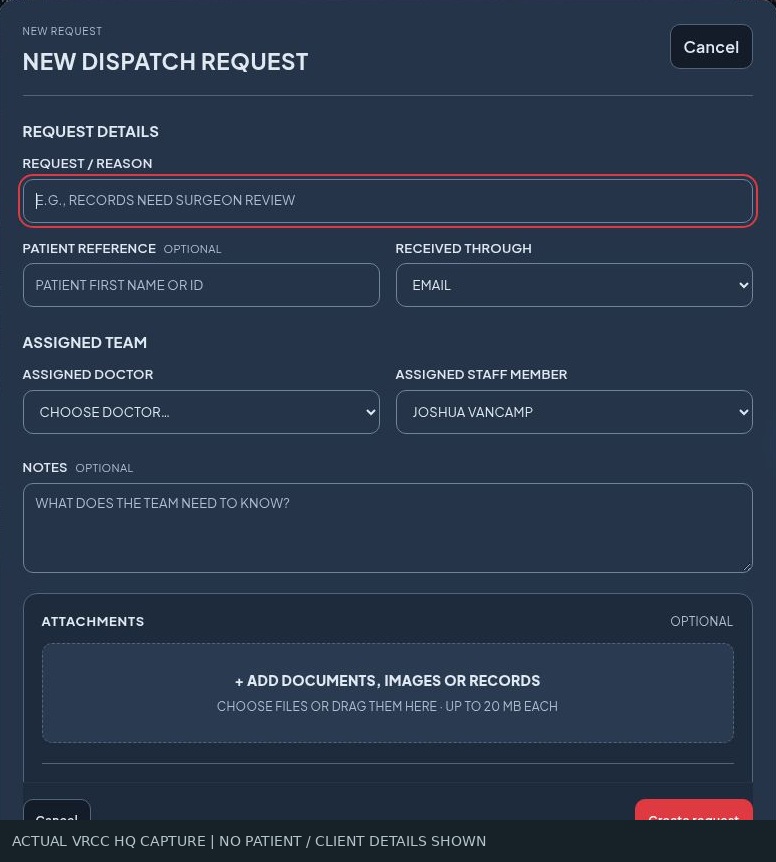
Task: Click the New Request breadcrumb label
Action: 62,31
